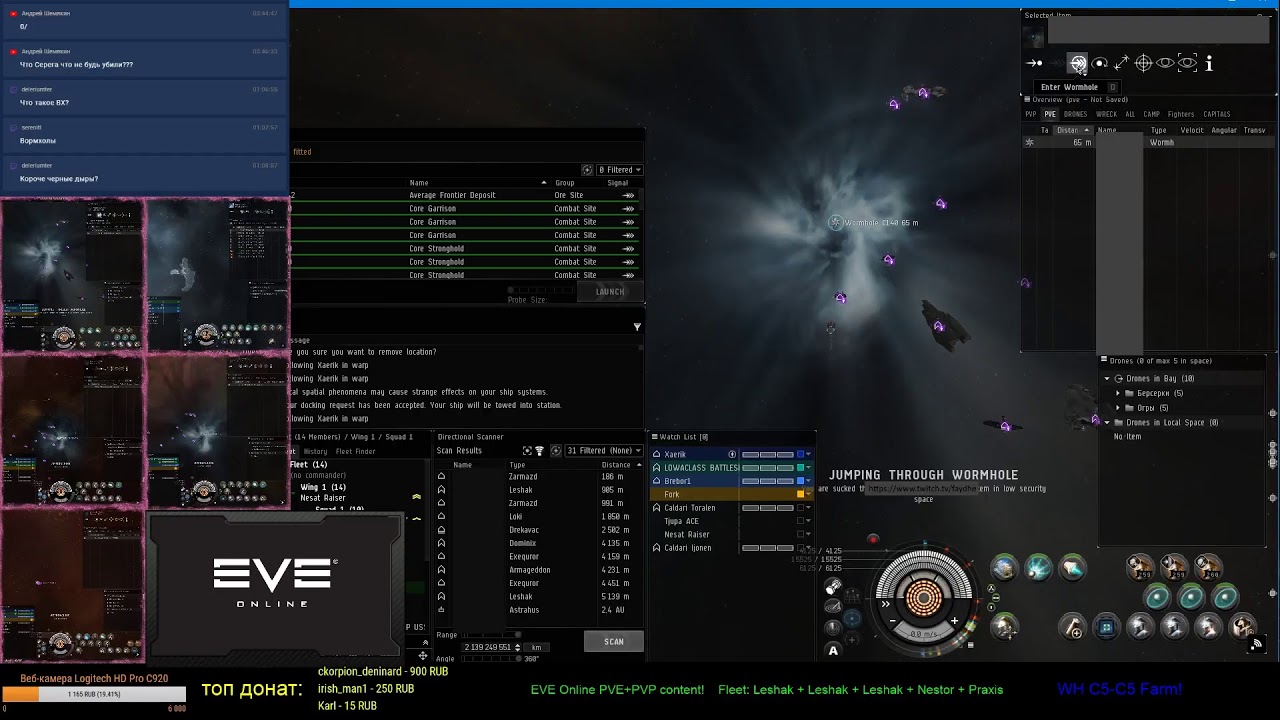Activate the first high-slot module left of the row
Viewport: 1280px width, 720px height.
tap(1004, 568)
